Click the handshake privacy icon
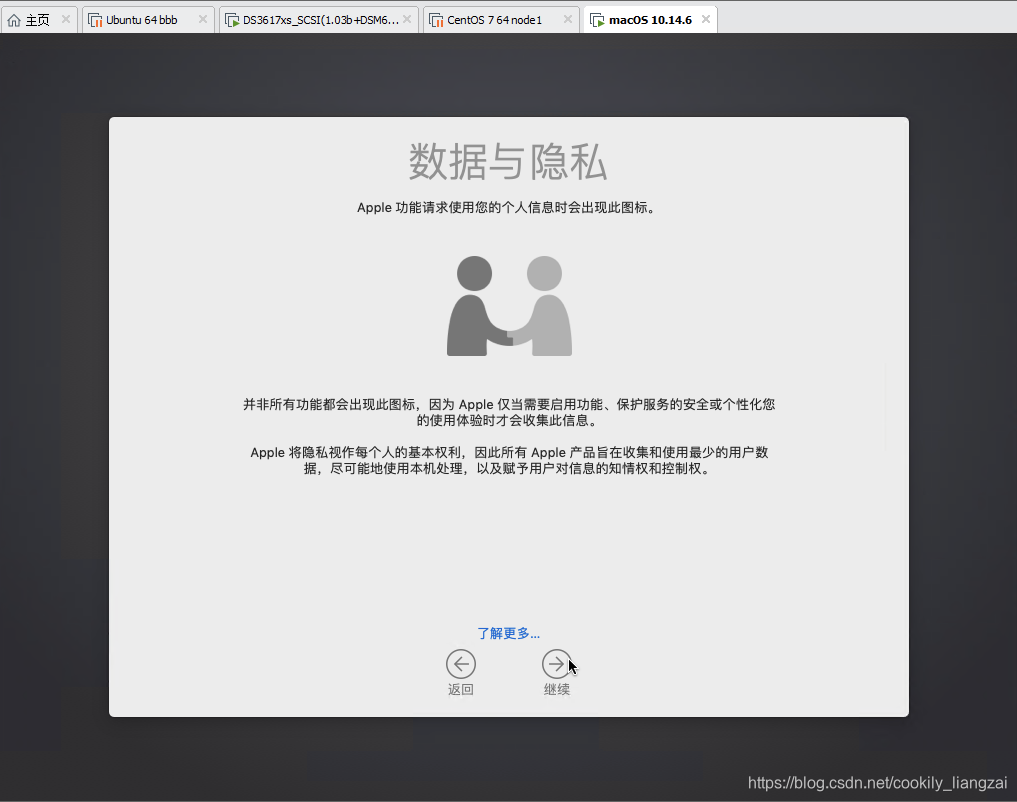The width and height of the screenshot is (1017, 802). pyautogui.click(x=509, y=305)
